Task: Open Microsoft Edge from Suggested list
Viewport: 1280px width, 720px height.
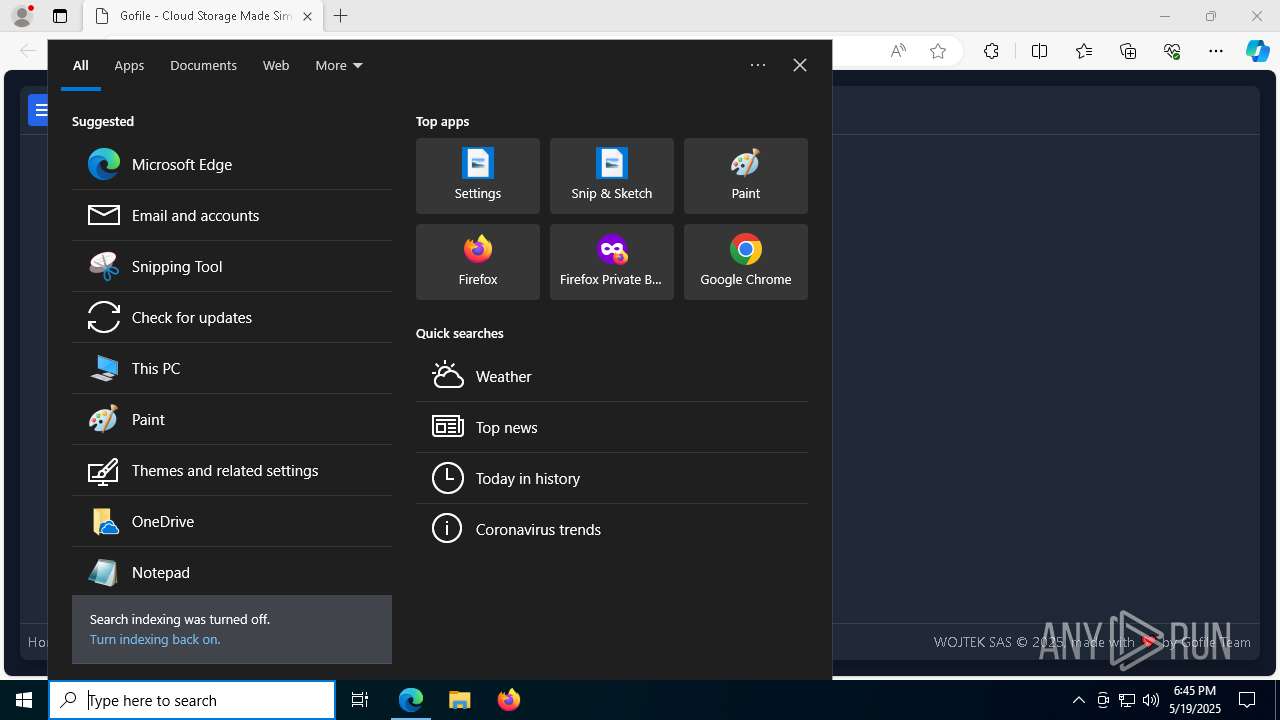Action: (232, 164)
